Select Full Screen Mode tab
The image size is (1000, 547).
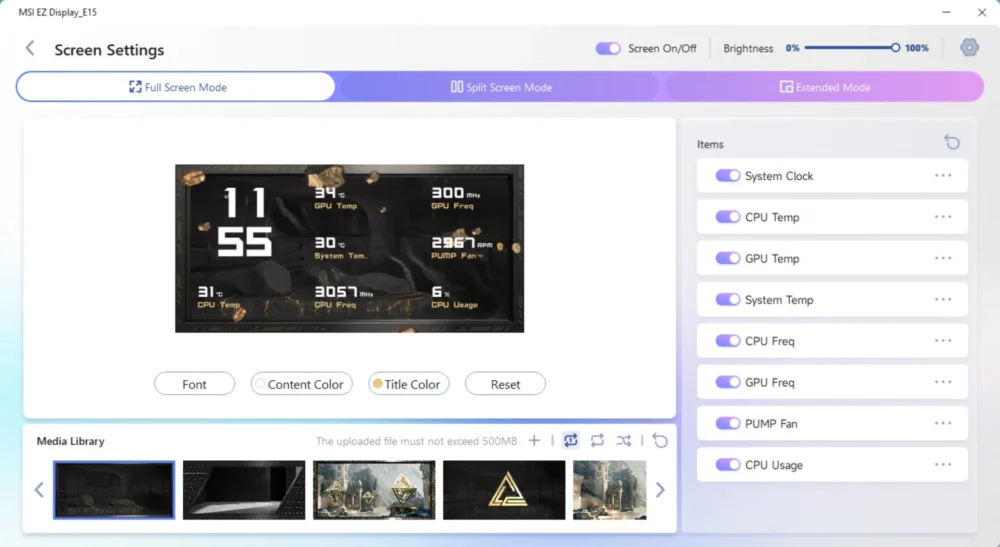click(176, 87)
